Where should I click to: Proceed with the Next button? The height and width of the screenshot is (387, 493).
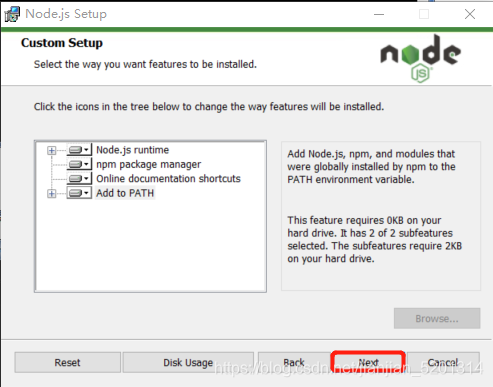[x=368, y=362]
